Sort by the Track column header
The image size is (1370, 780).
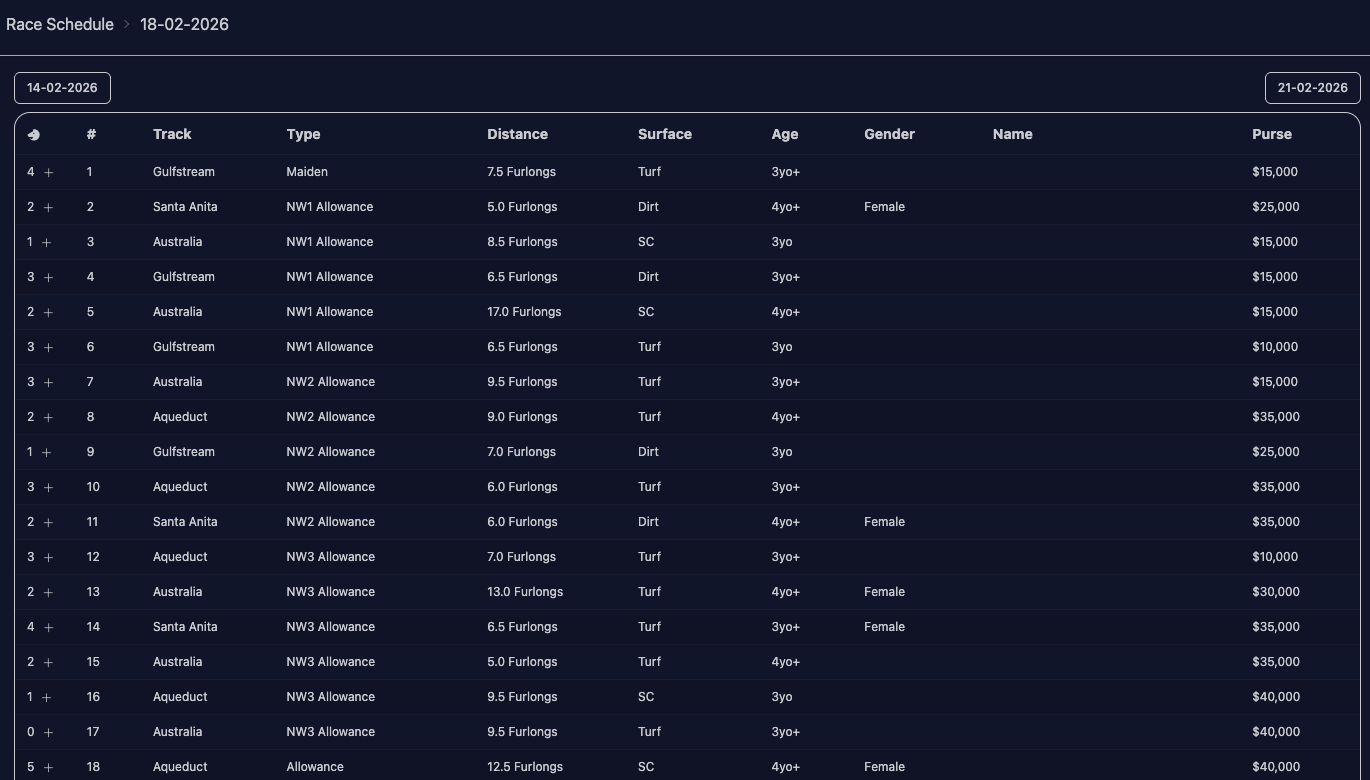(172, 134)
